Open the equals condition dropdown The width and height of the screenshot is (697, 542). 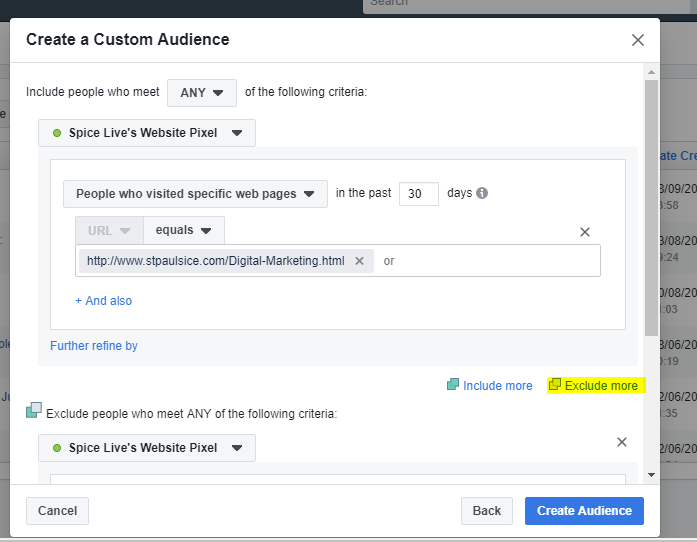pos(184,230)
